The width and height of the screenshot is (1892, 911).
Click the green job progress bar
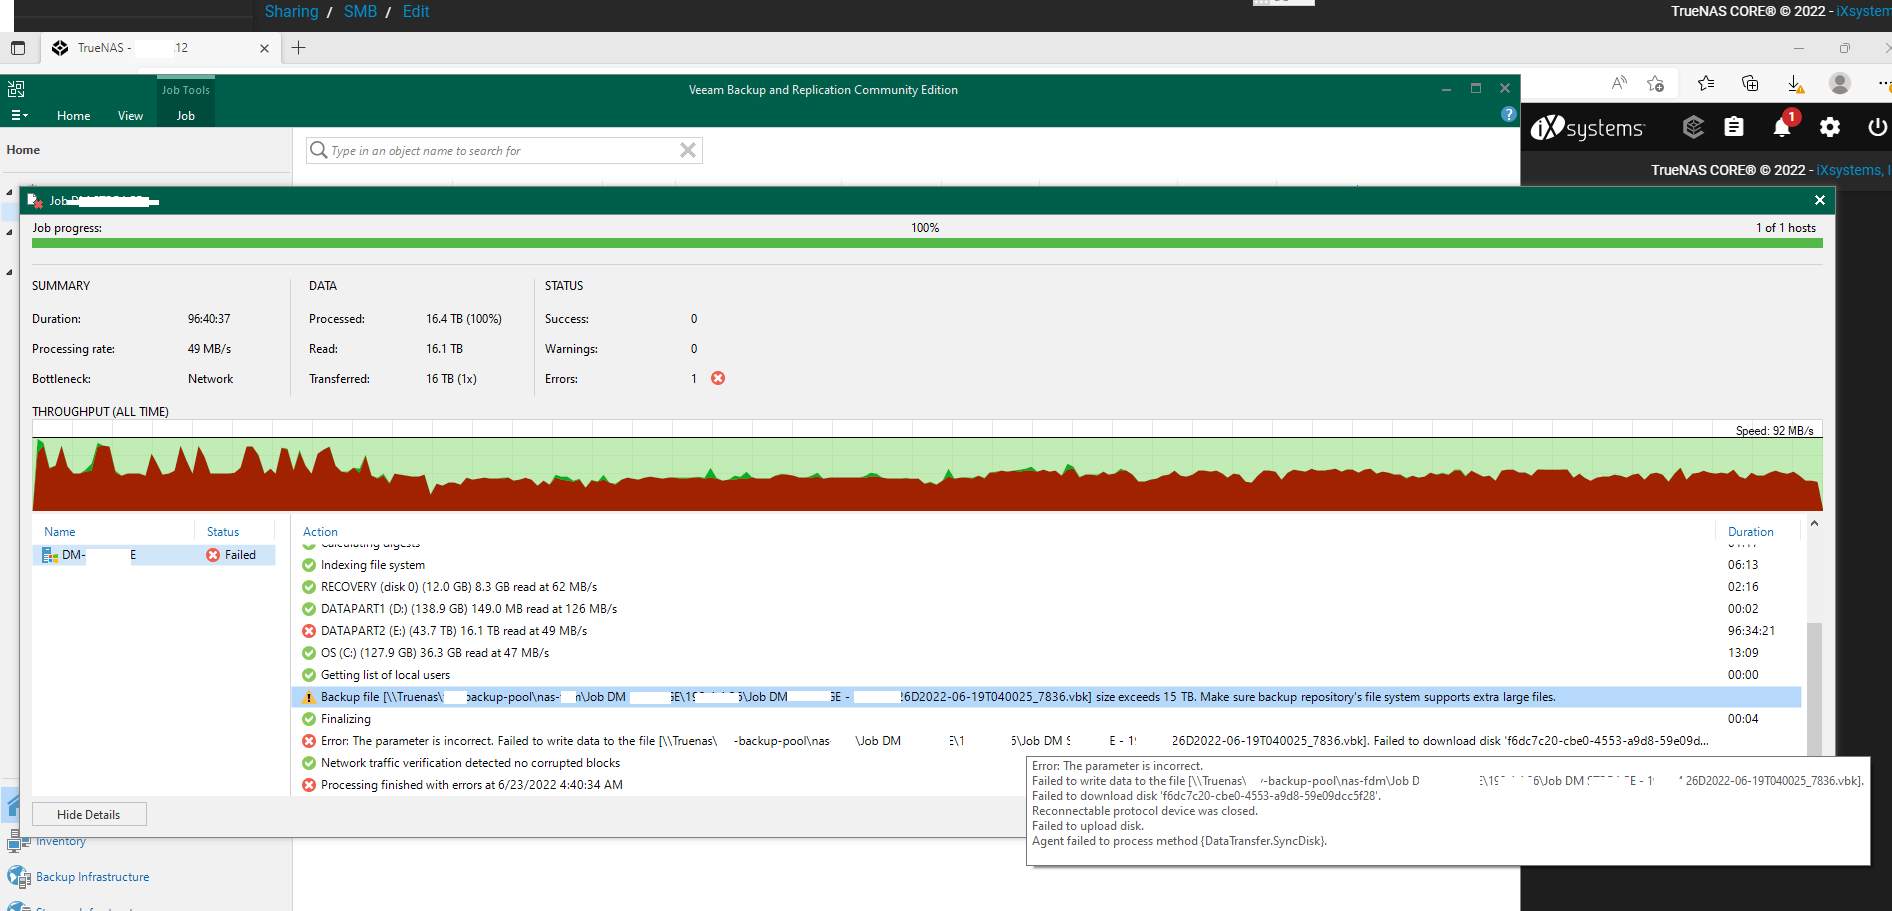point(926,243)
